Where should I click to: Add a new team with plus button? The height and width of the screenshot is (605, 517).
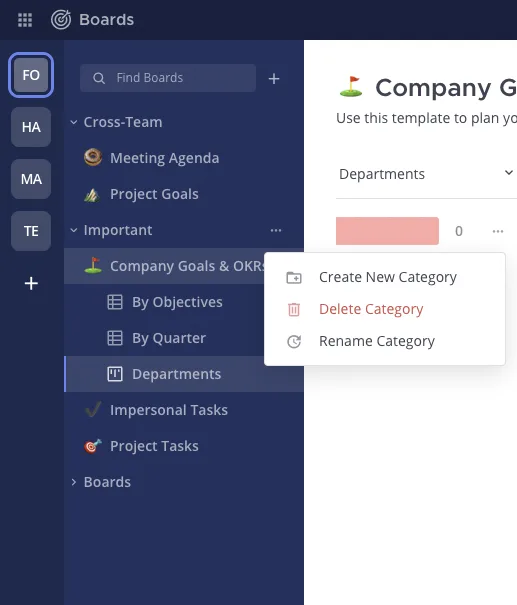pos(31,284)
